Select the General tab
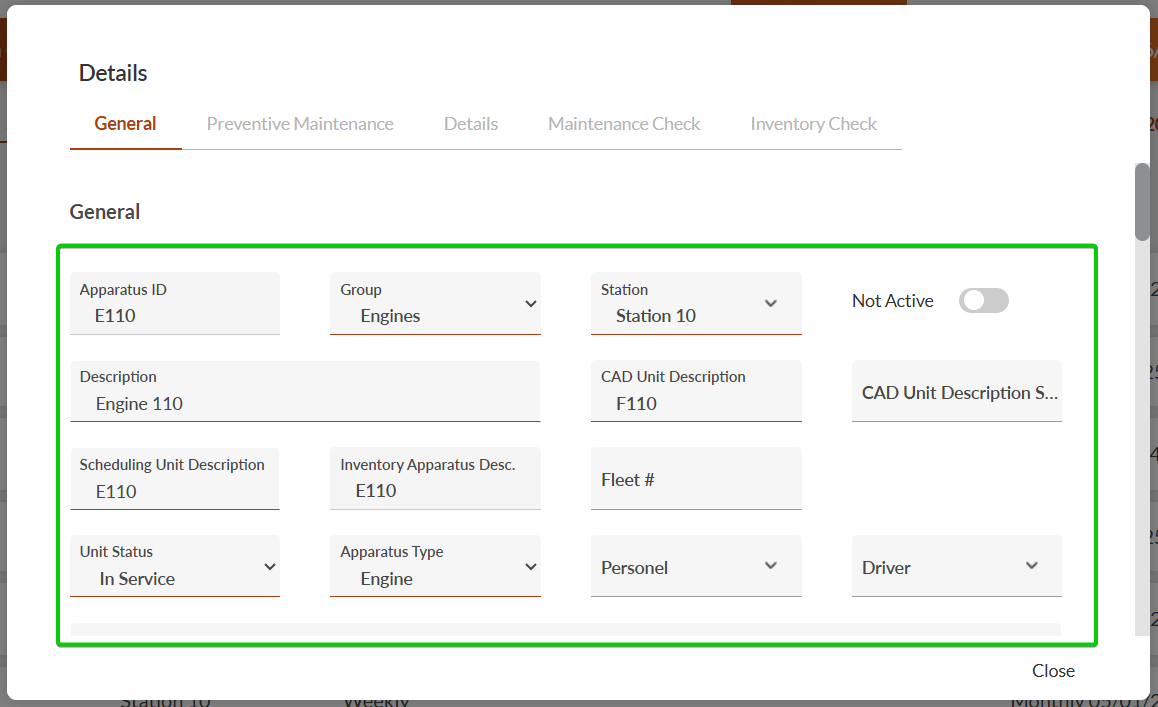 pyautogui.click(x=125, y=124)
